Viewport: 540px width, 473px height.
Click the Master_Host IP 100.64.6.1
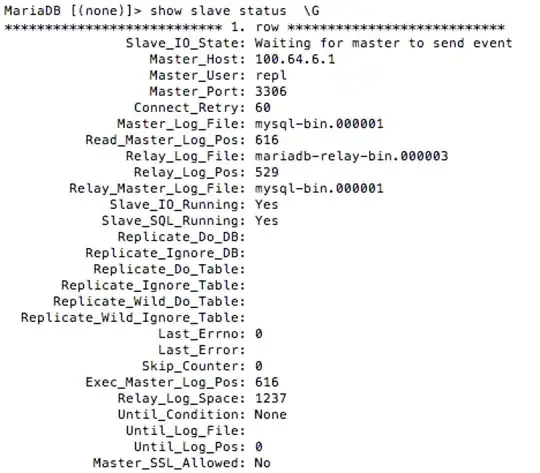295,59
